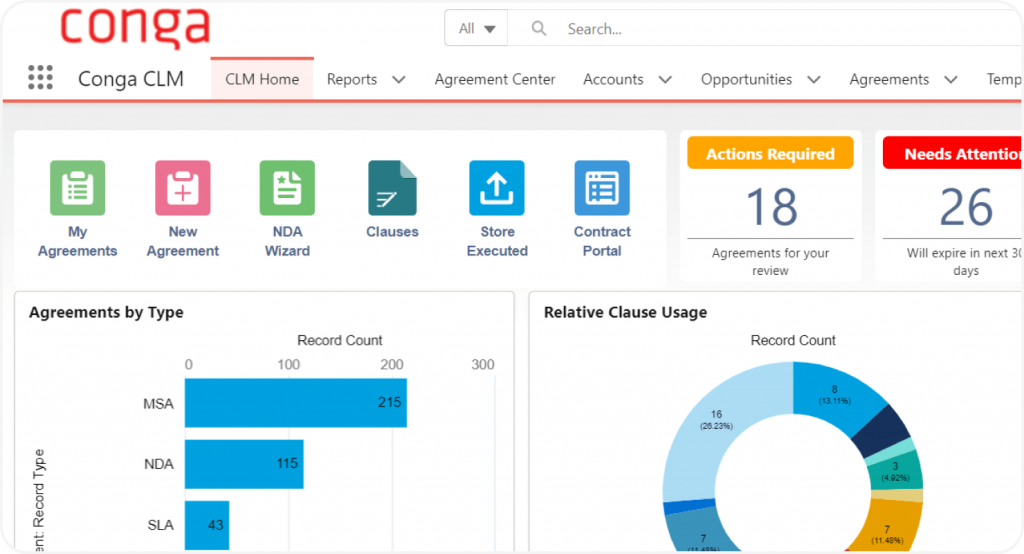The height and width of the screenshot is (554, 1024).
Task: Click the pink New Agreement icon
Action: (x=182, y=188)
